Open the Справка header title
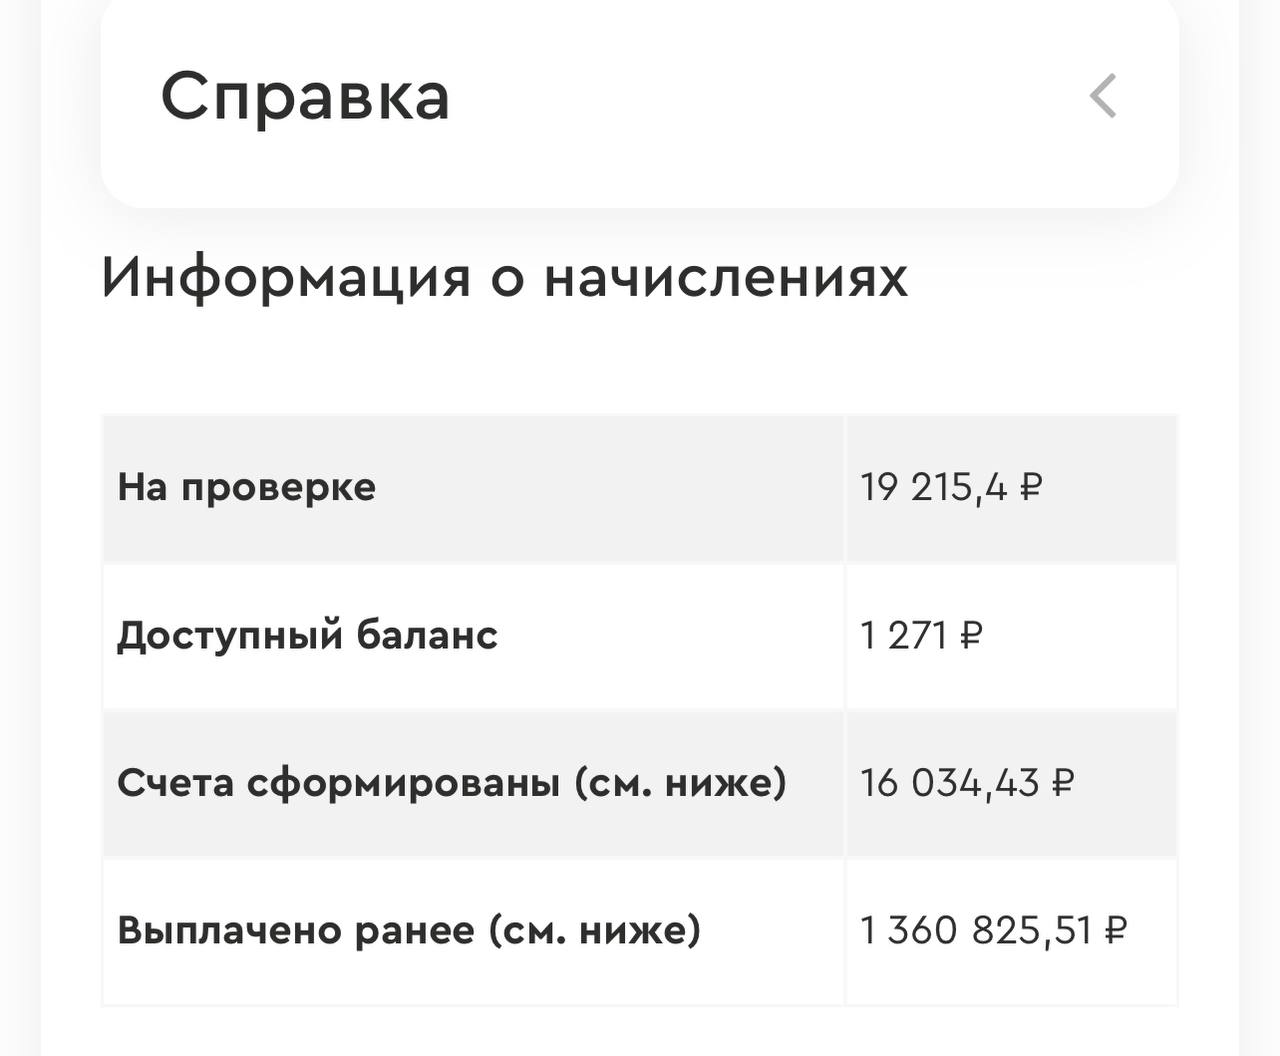The height and width of the screenshot is (1056, 1280). [x=305, y=97]
